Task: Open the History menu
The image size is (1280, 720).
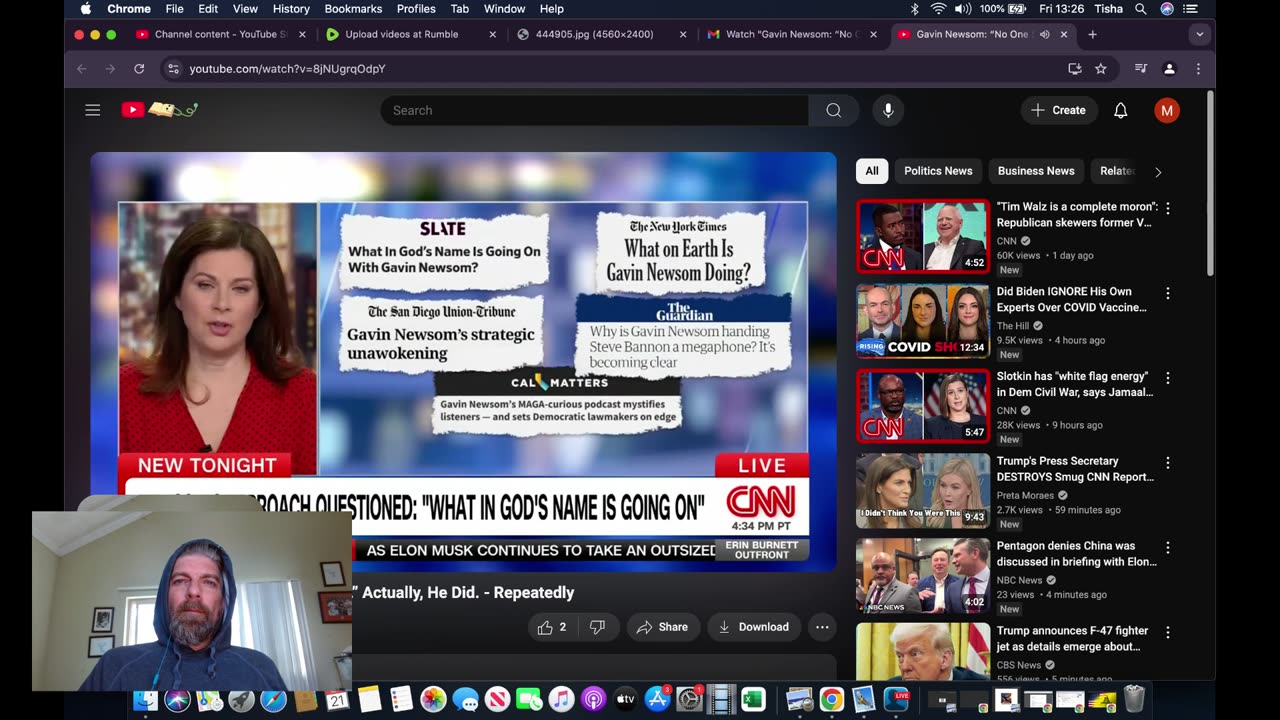Action: tap(291, 9)
